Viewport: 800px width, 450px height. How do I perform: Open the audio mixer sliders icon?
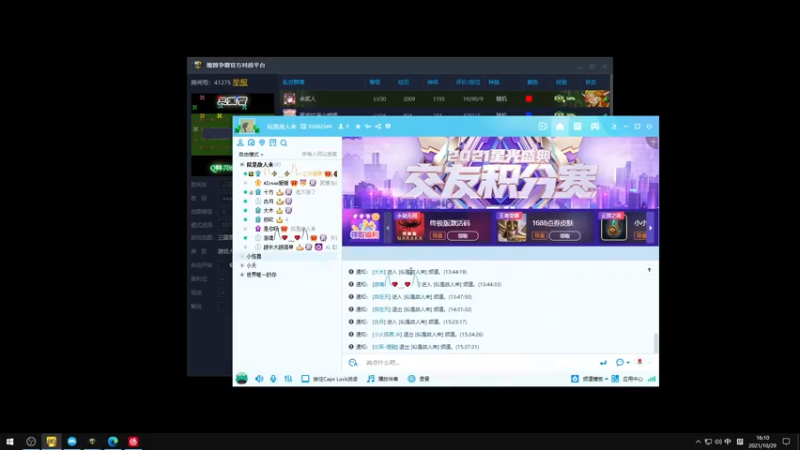pos(288,379)
